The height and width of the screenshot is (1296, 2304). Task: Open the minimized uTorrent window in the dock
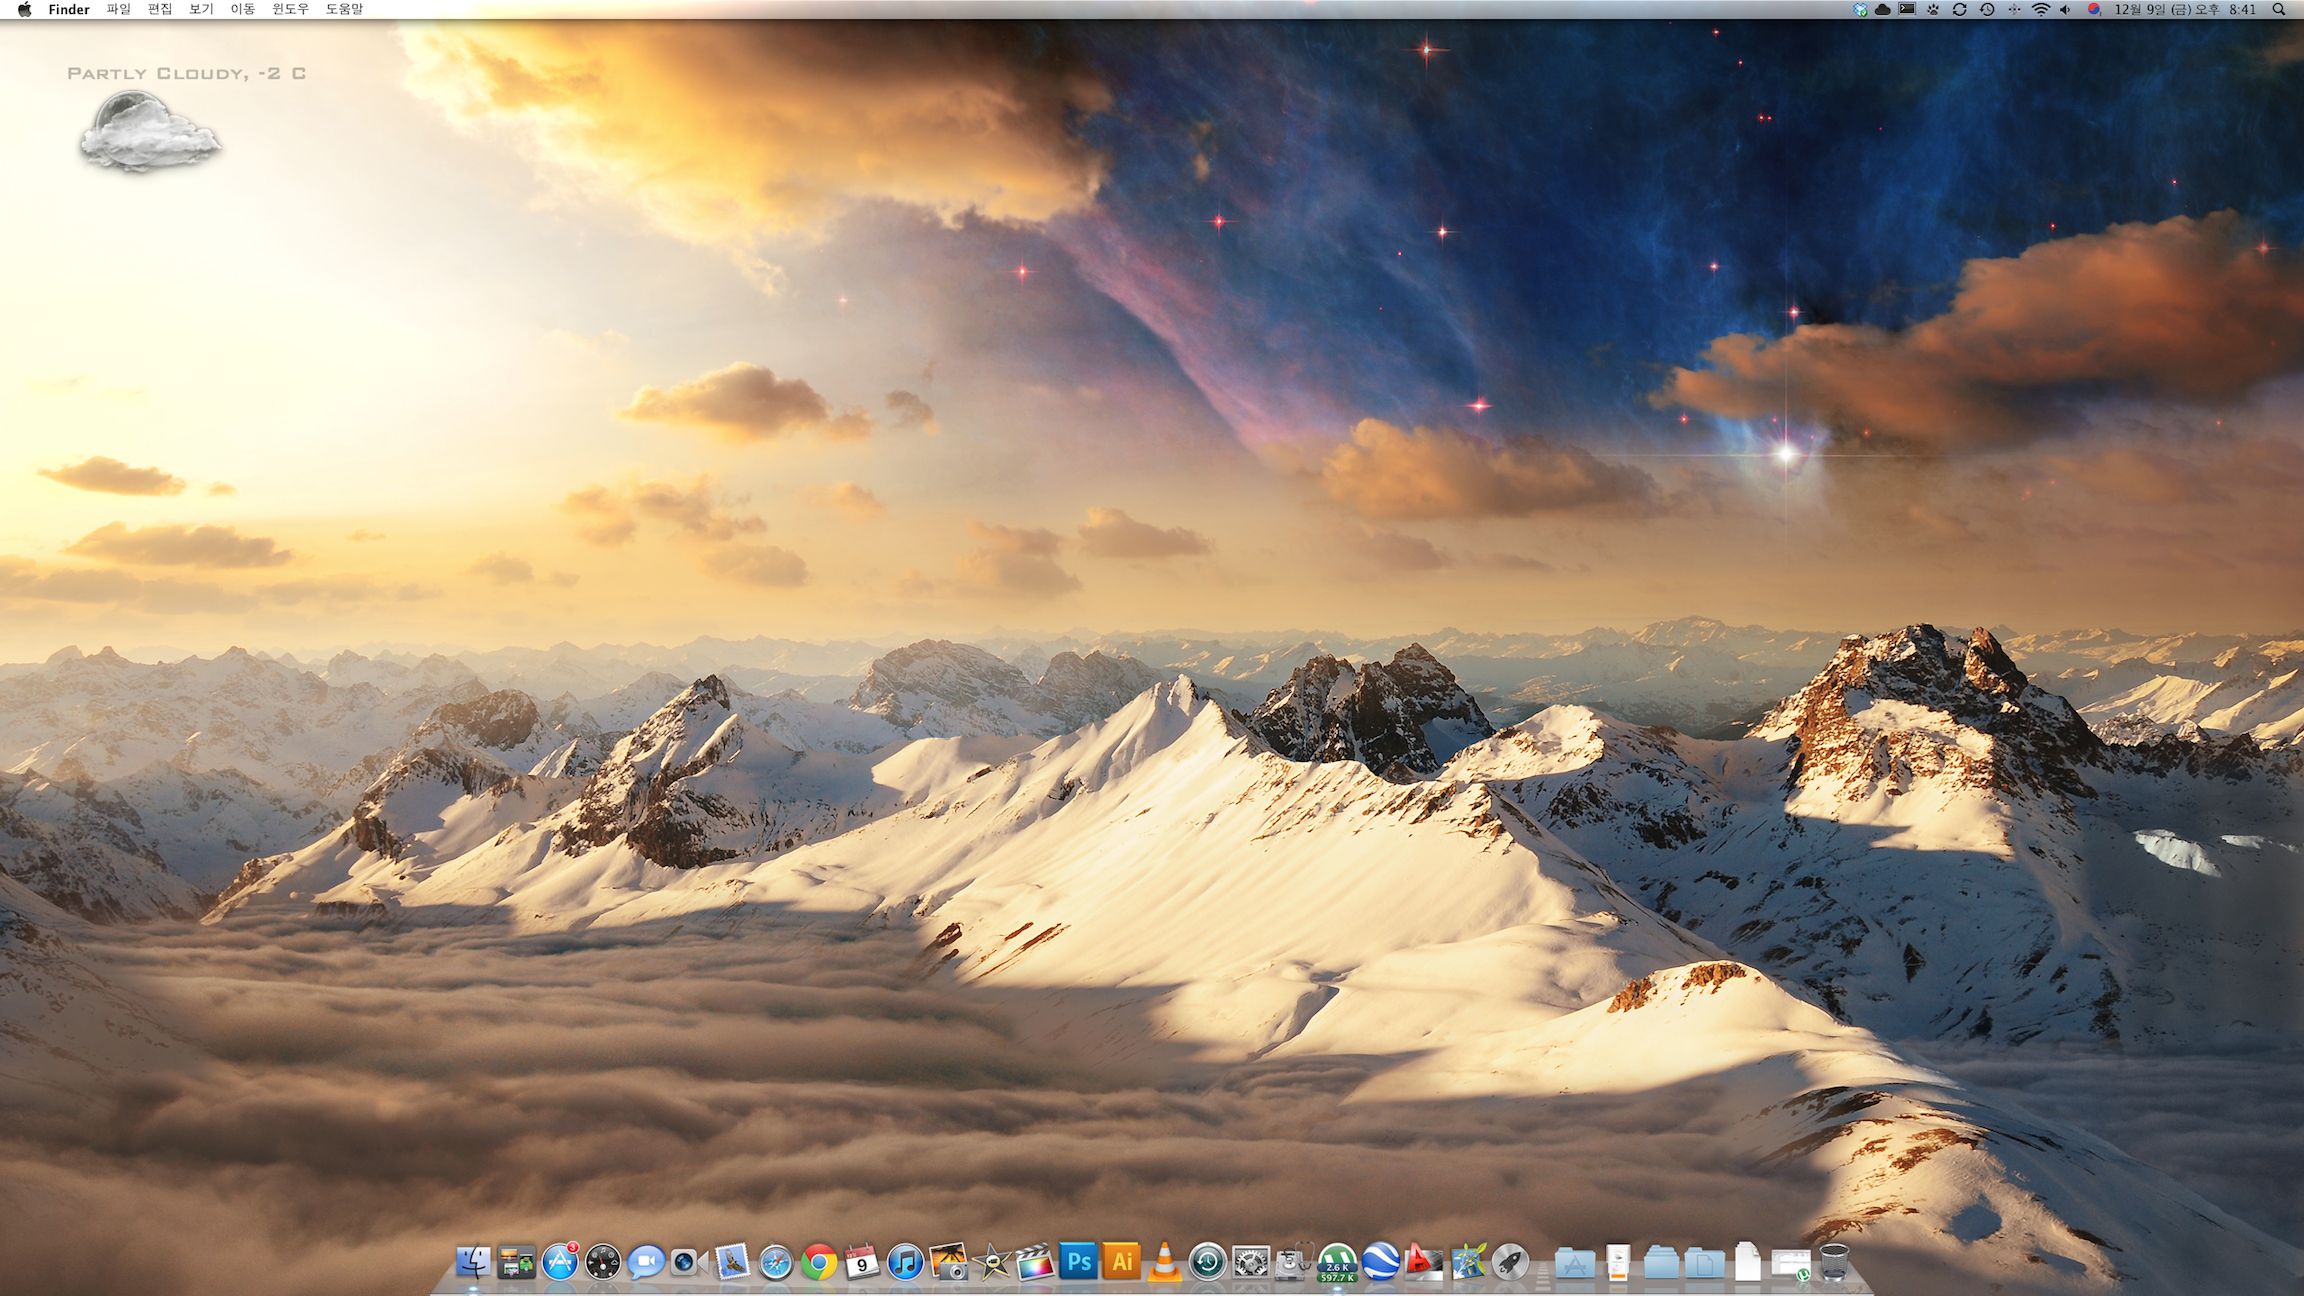tap(1791, 1265)
